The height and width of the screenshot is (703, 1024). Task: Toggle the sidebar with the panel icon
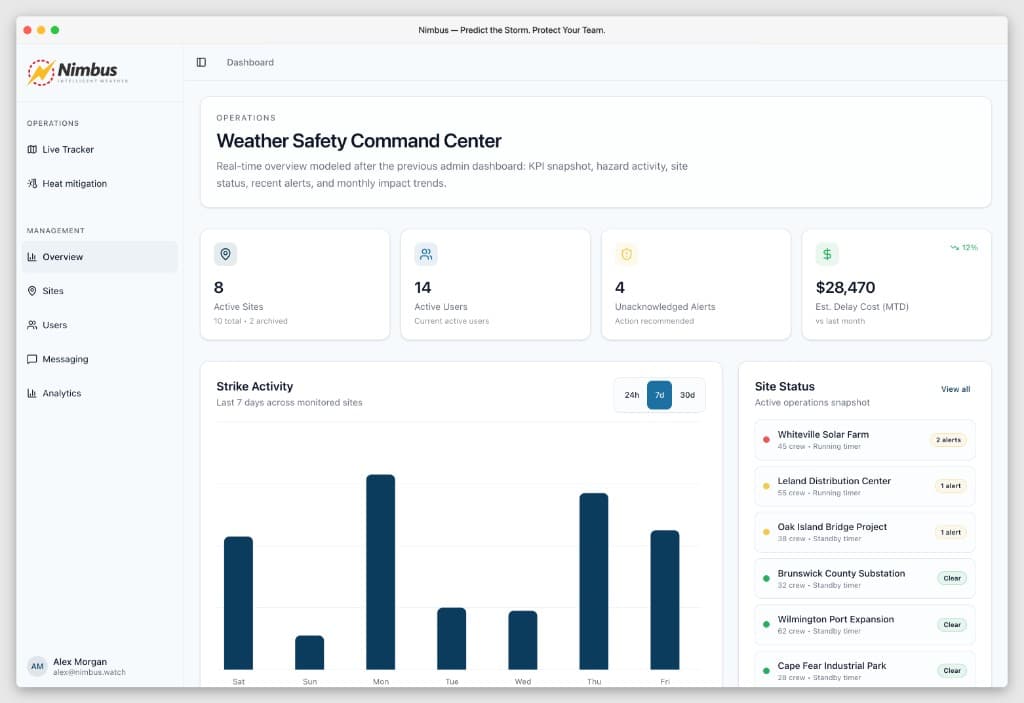203,62
